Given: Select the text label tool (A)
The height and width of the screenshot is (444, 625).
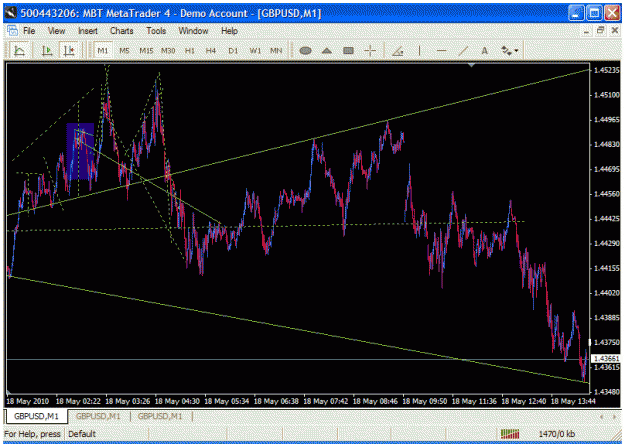Looking at the screenshot, I should pyautogui.click(x=484, y=51).
